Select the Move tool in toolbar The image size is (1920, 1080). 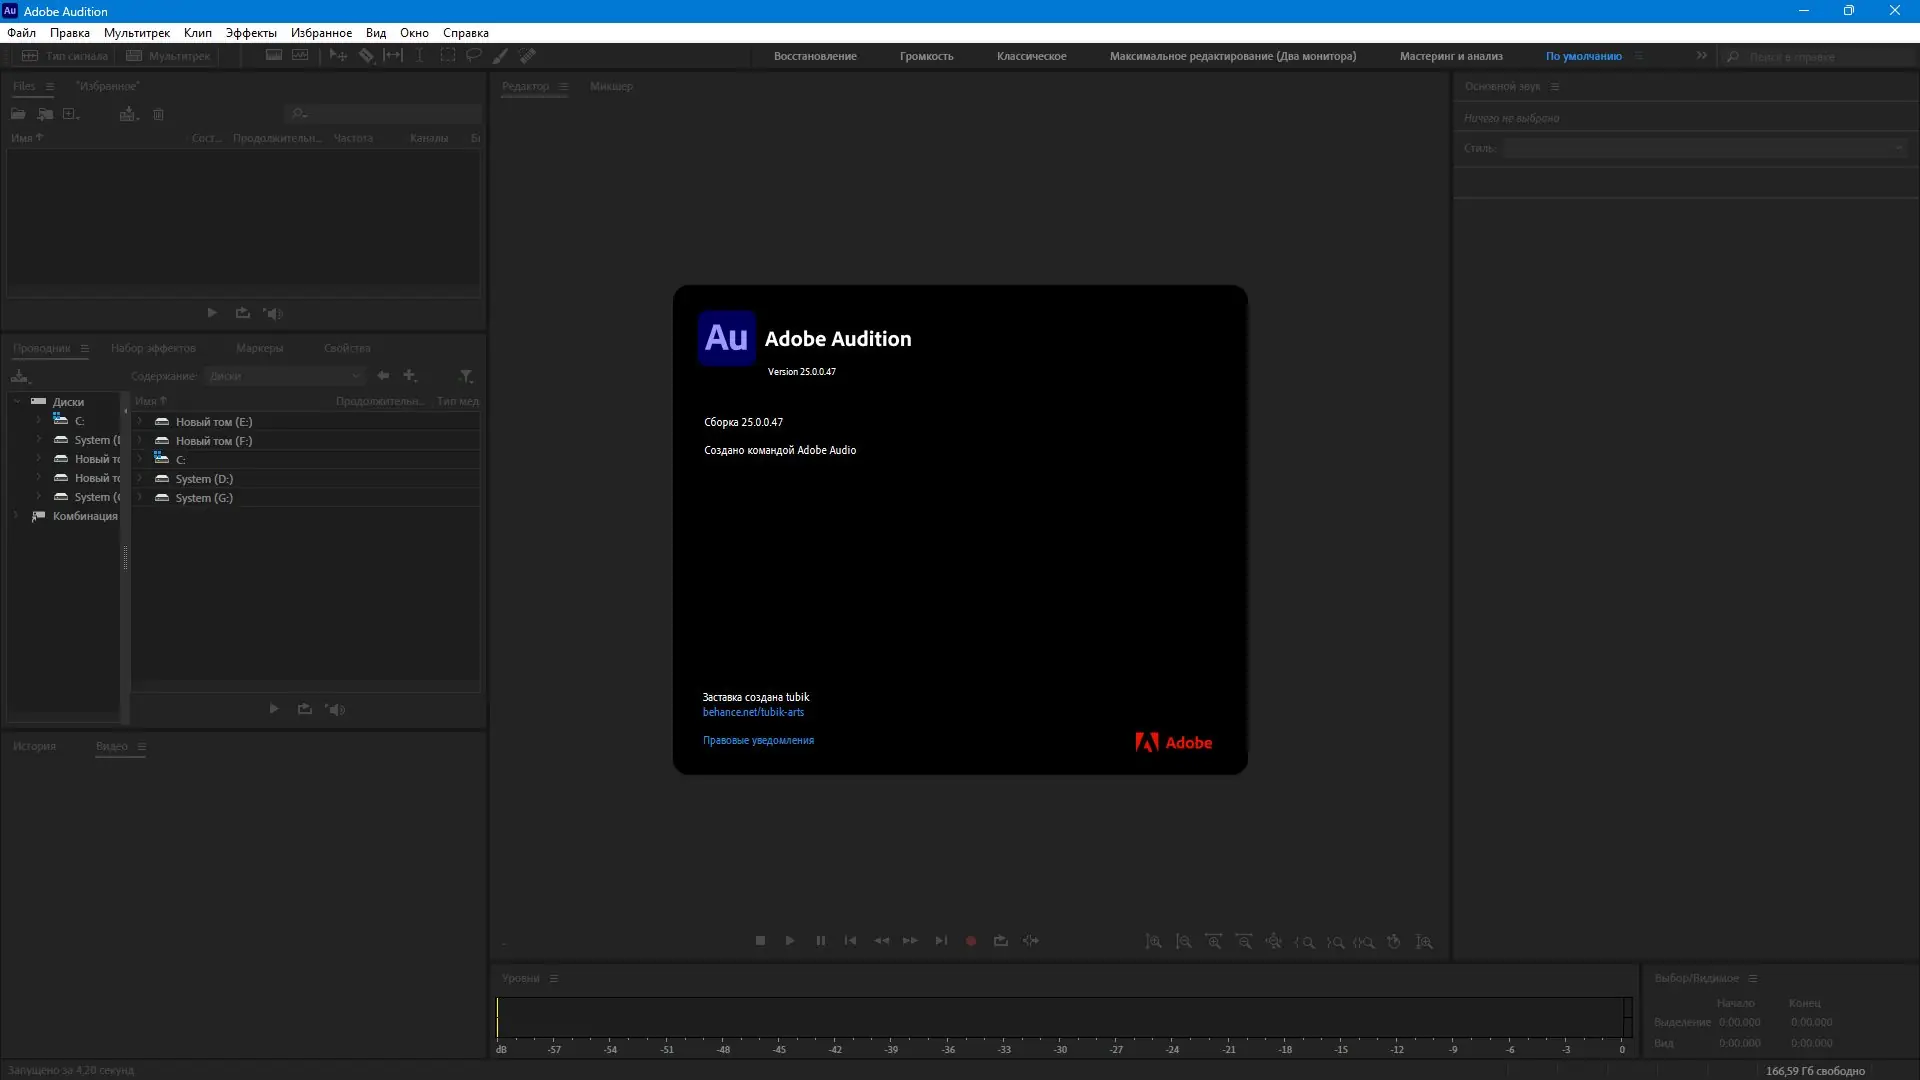point(338,56)
